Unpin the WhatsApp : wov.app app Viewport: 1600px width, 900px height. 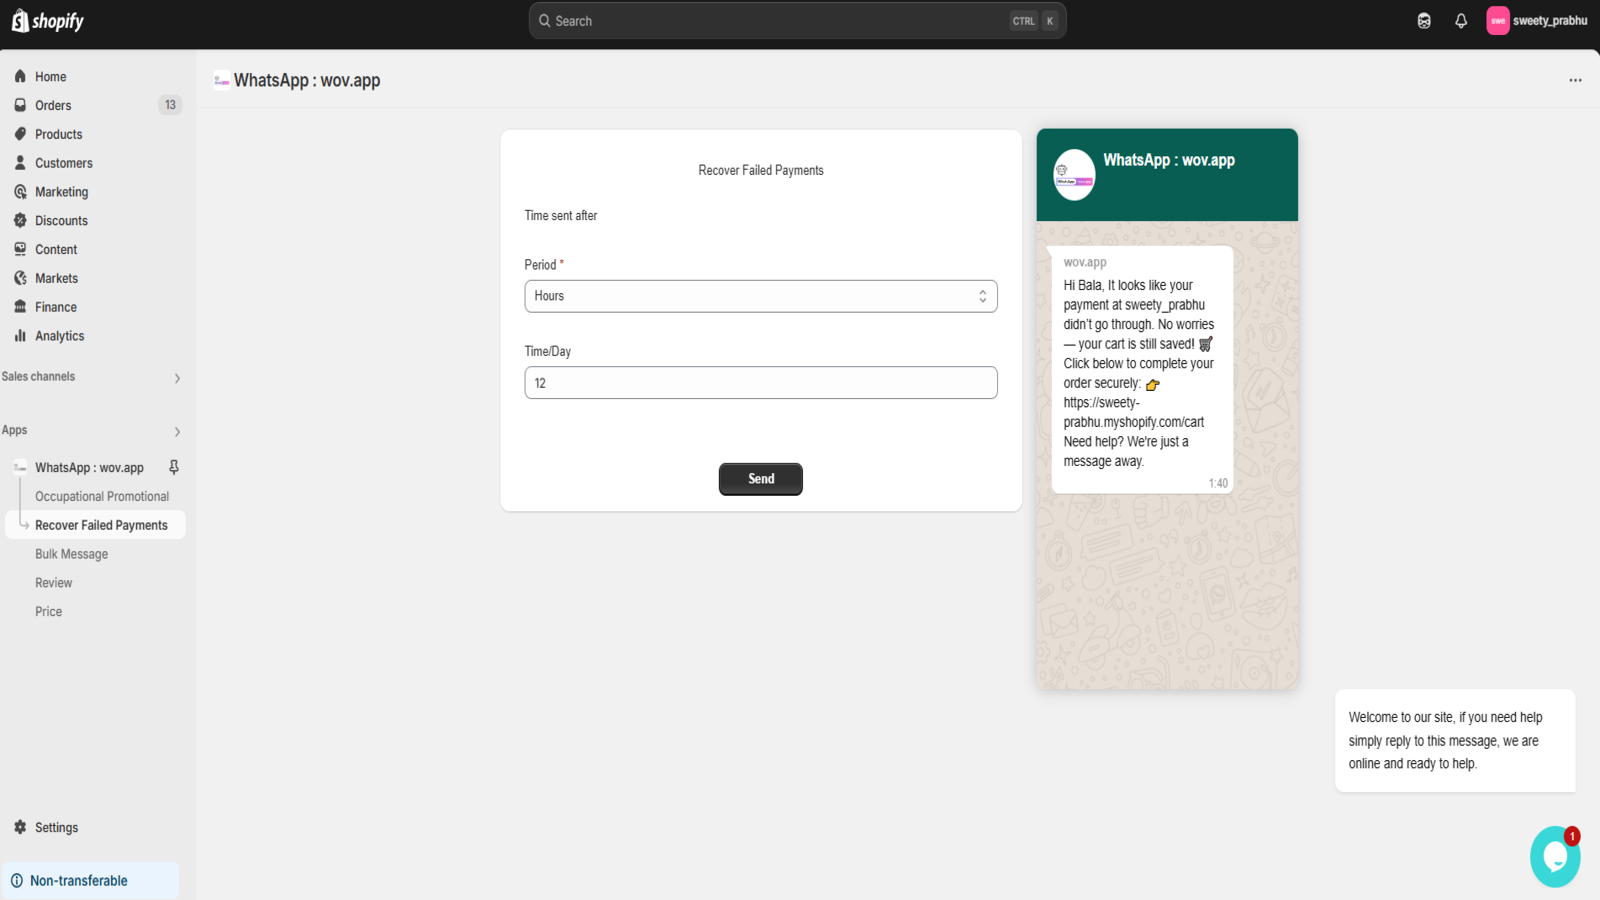pos(174,467)
